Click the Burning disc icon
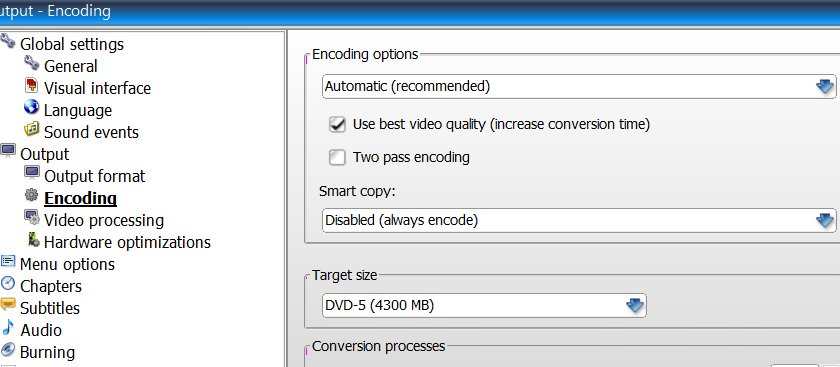The image size is (840, 367). click(8, 350)
